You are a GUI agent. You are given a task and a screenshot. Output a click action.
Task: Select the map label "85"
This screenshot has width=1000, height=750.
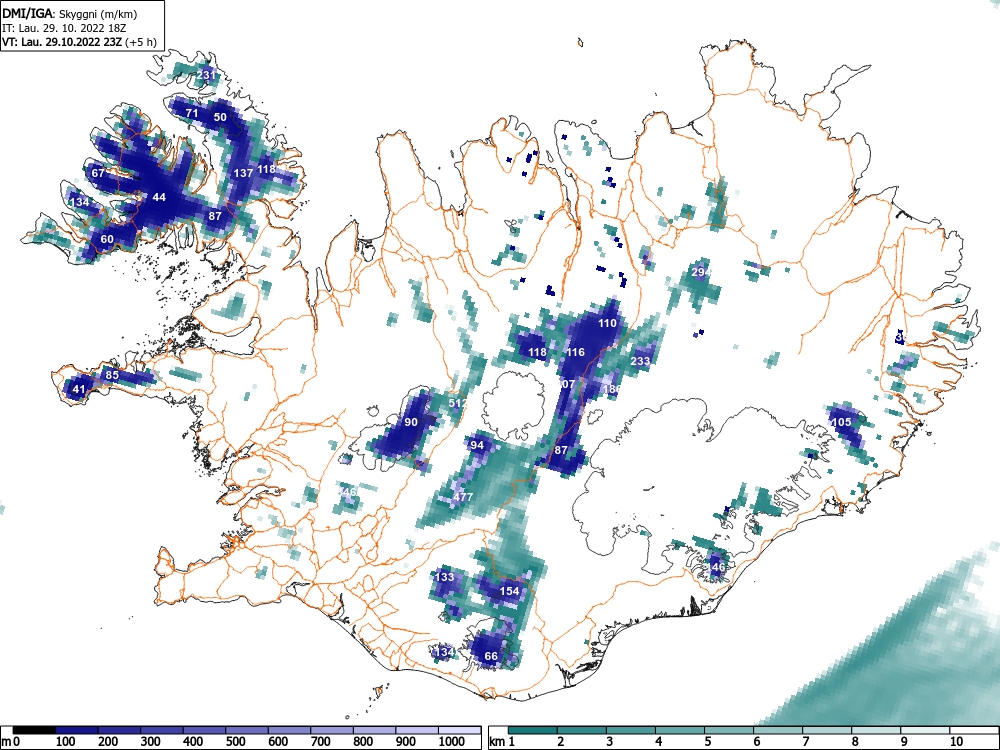click(x=112, y=374)
